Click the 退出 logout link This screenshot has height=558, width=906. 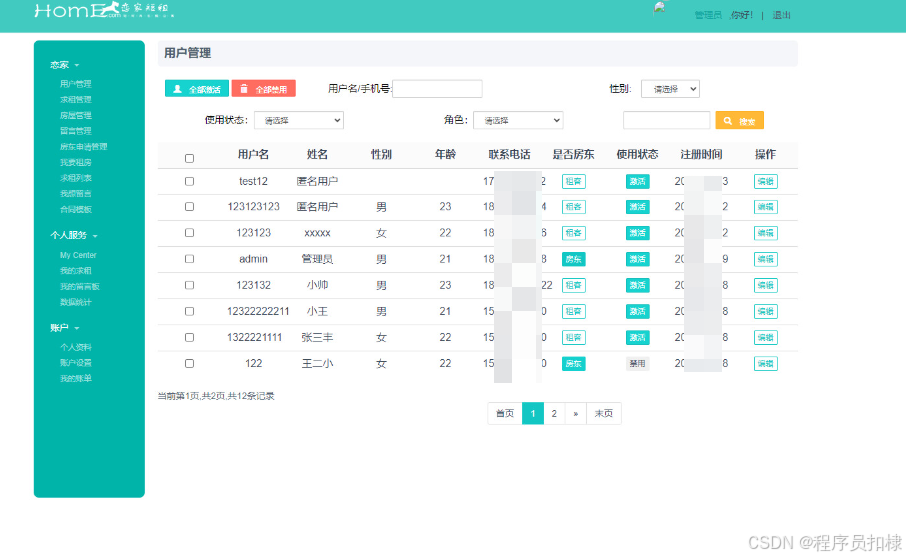coord(781,15)
